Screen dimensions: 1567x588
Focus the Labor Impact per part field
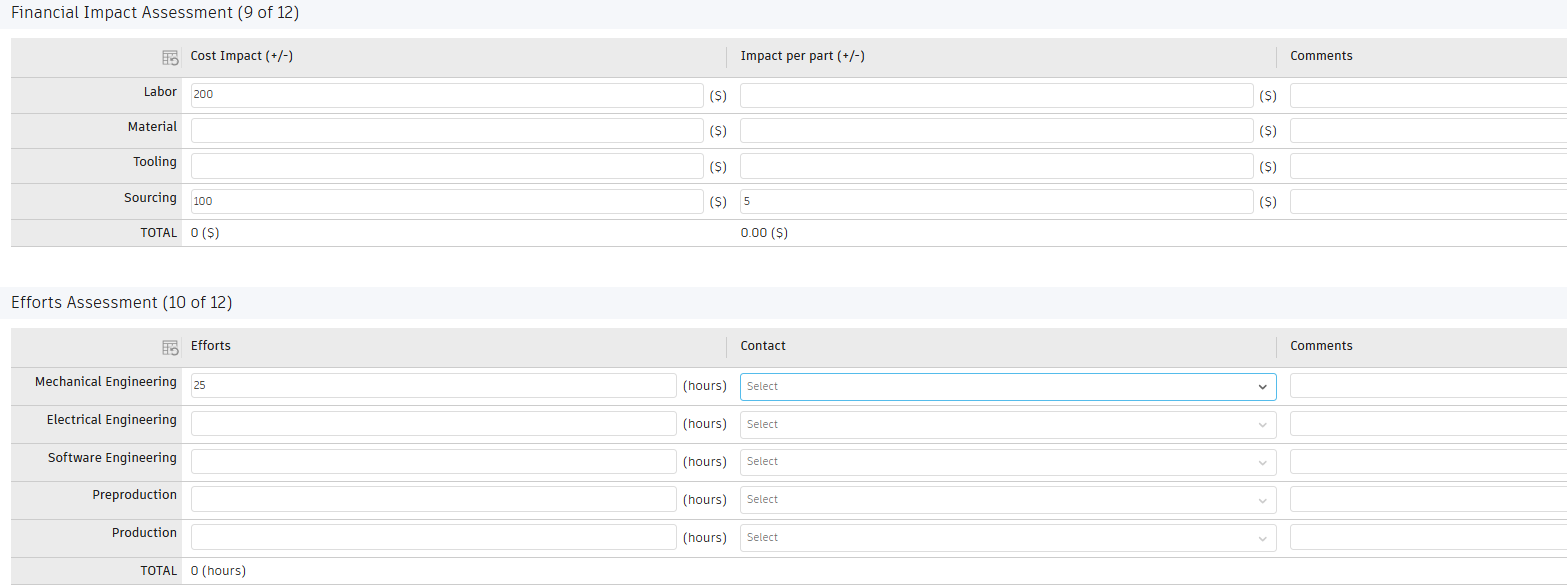[x=996, y=96]
